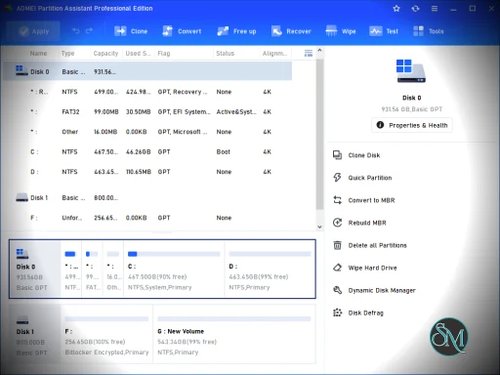
Task: Select the FAT32 EFI System partition row
Action: tap(148, 112)
